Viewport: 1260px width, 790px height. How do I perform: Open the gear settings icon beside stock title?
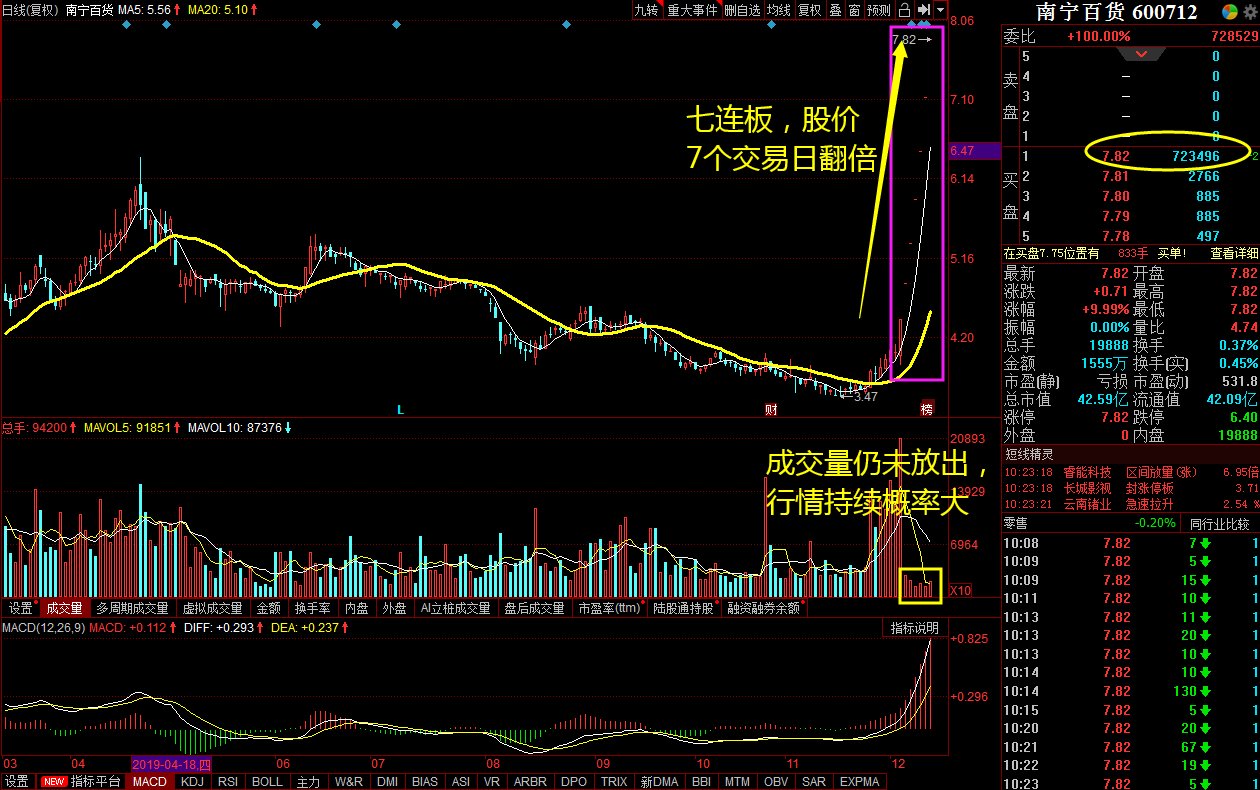pyautogui.click(x=1251, y=12)
